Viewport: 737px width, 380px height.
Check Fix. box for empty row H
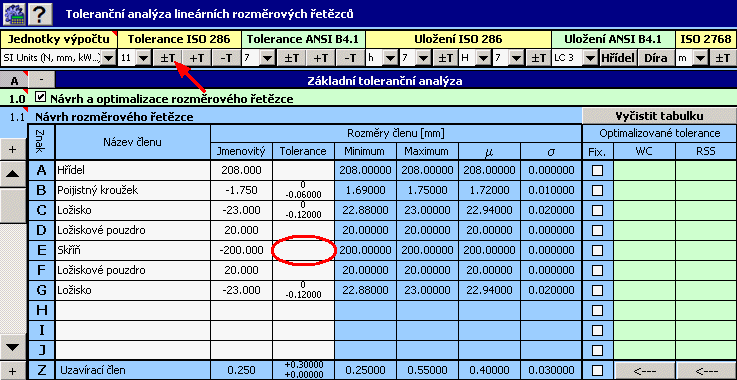tap(597, 310)
